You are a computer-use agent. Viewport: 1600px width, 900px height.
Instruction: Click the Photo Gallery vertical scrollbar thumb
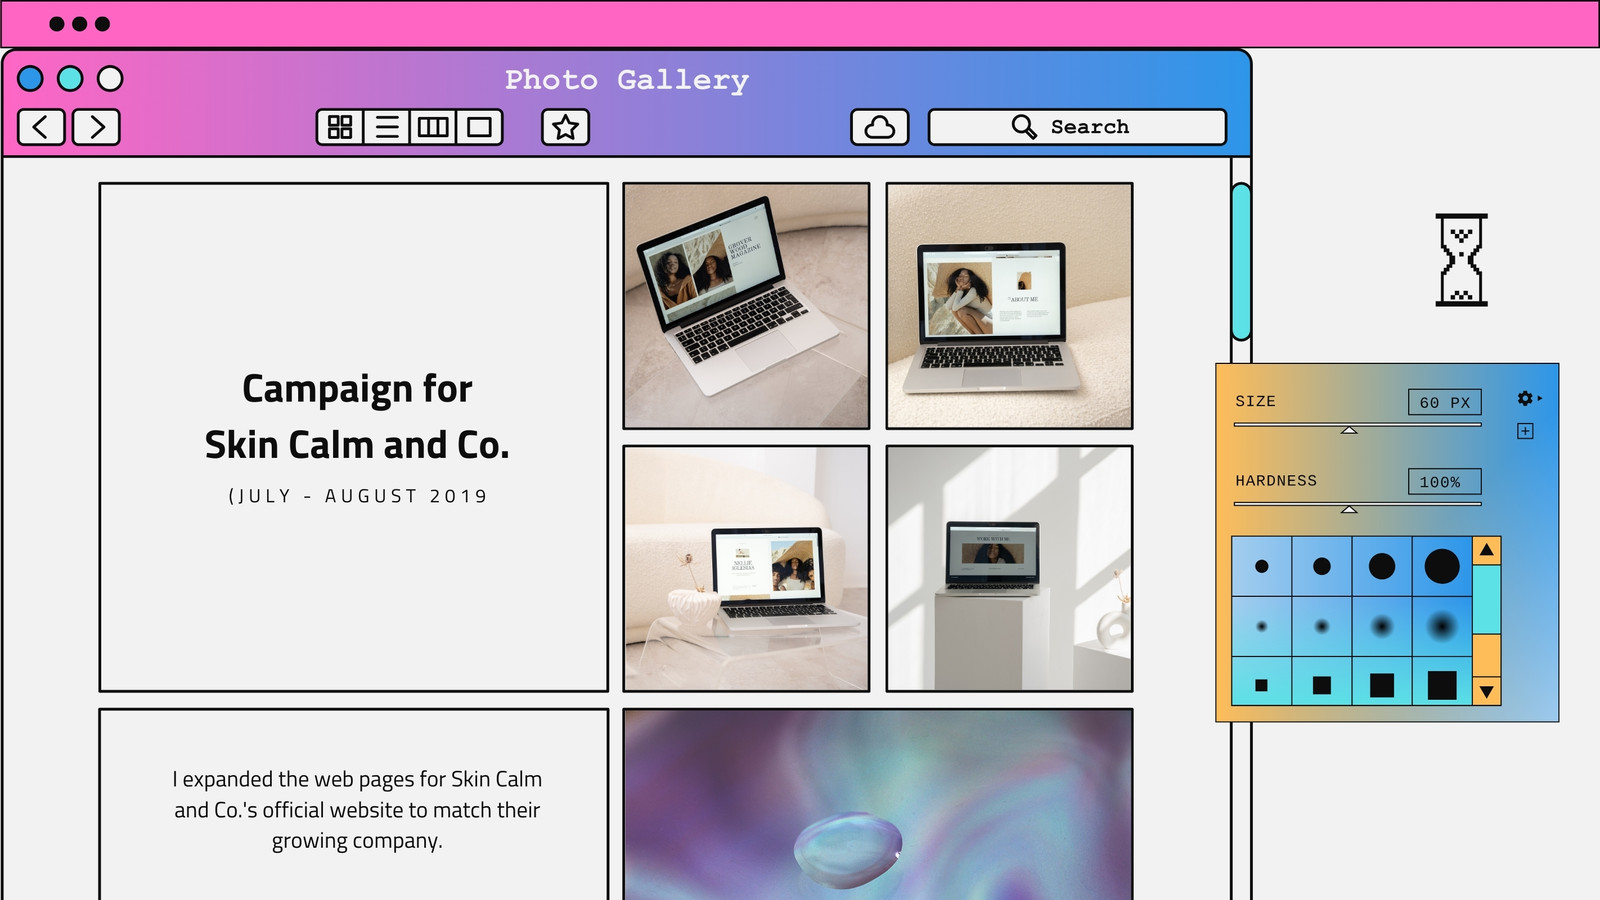coord(1241,262)
